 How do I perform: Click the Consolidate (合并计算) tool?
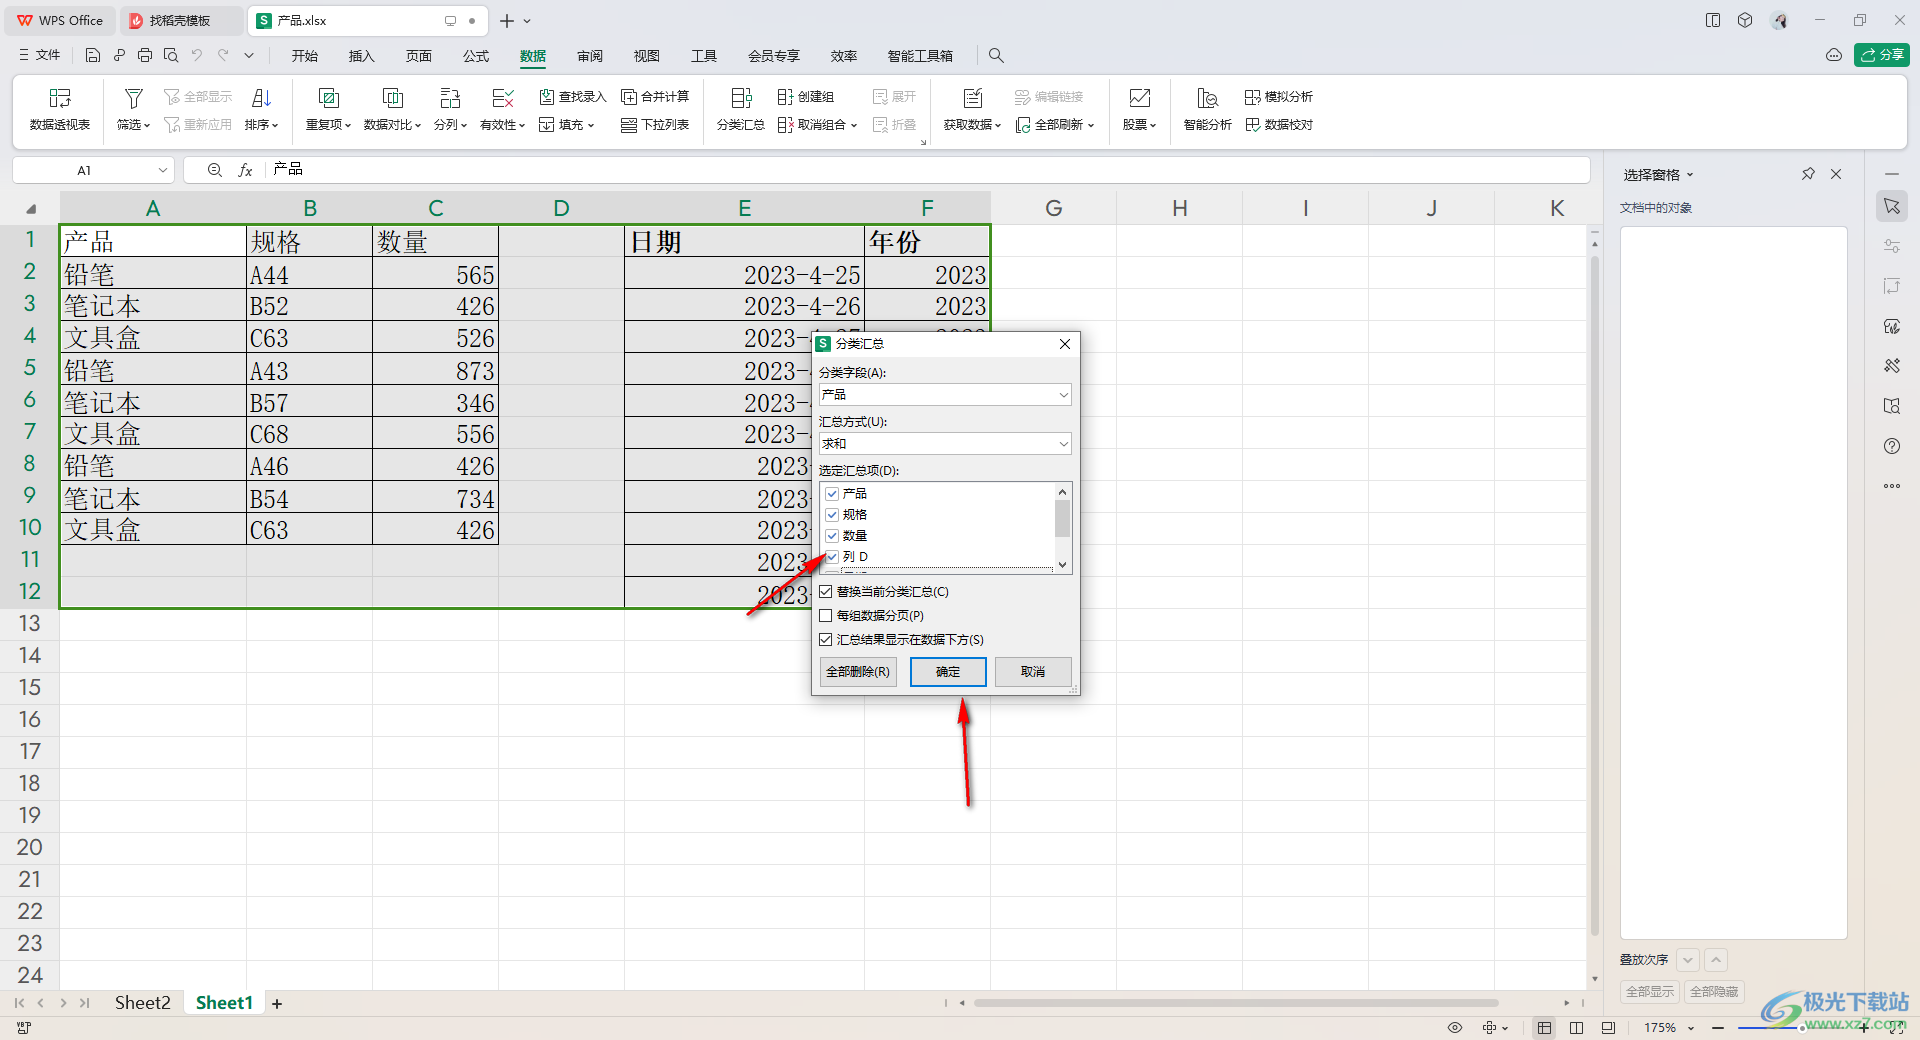tap(656, 97)
